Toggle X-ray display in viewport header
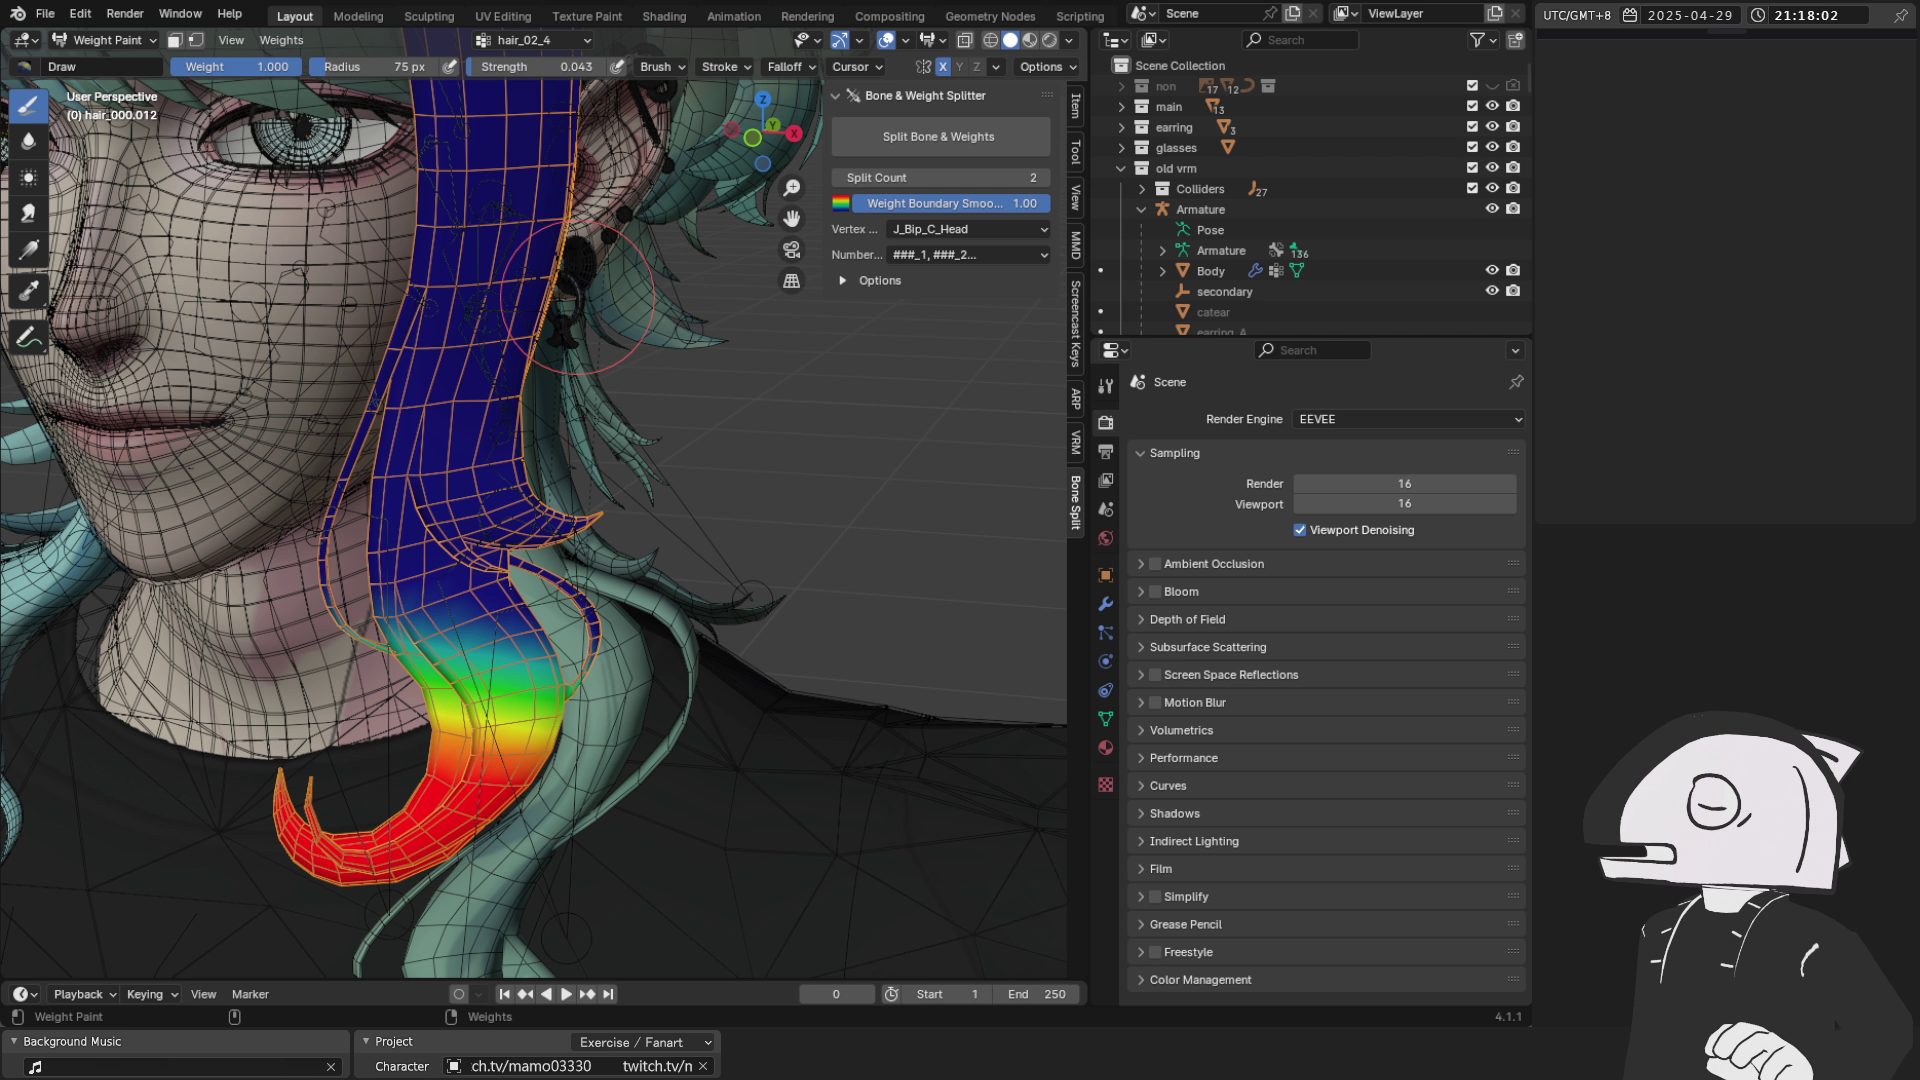The width and height of the screenshot is (1920, 1080). tap(964, 40)
